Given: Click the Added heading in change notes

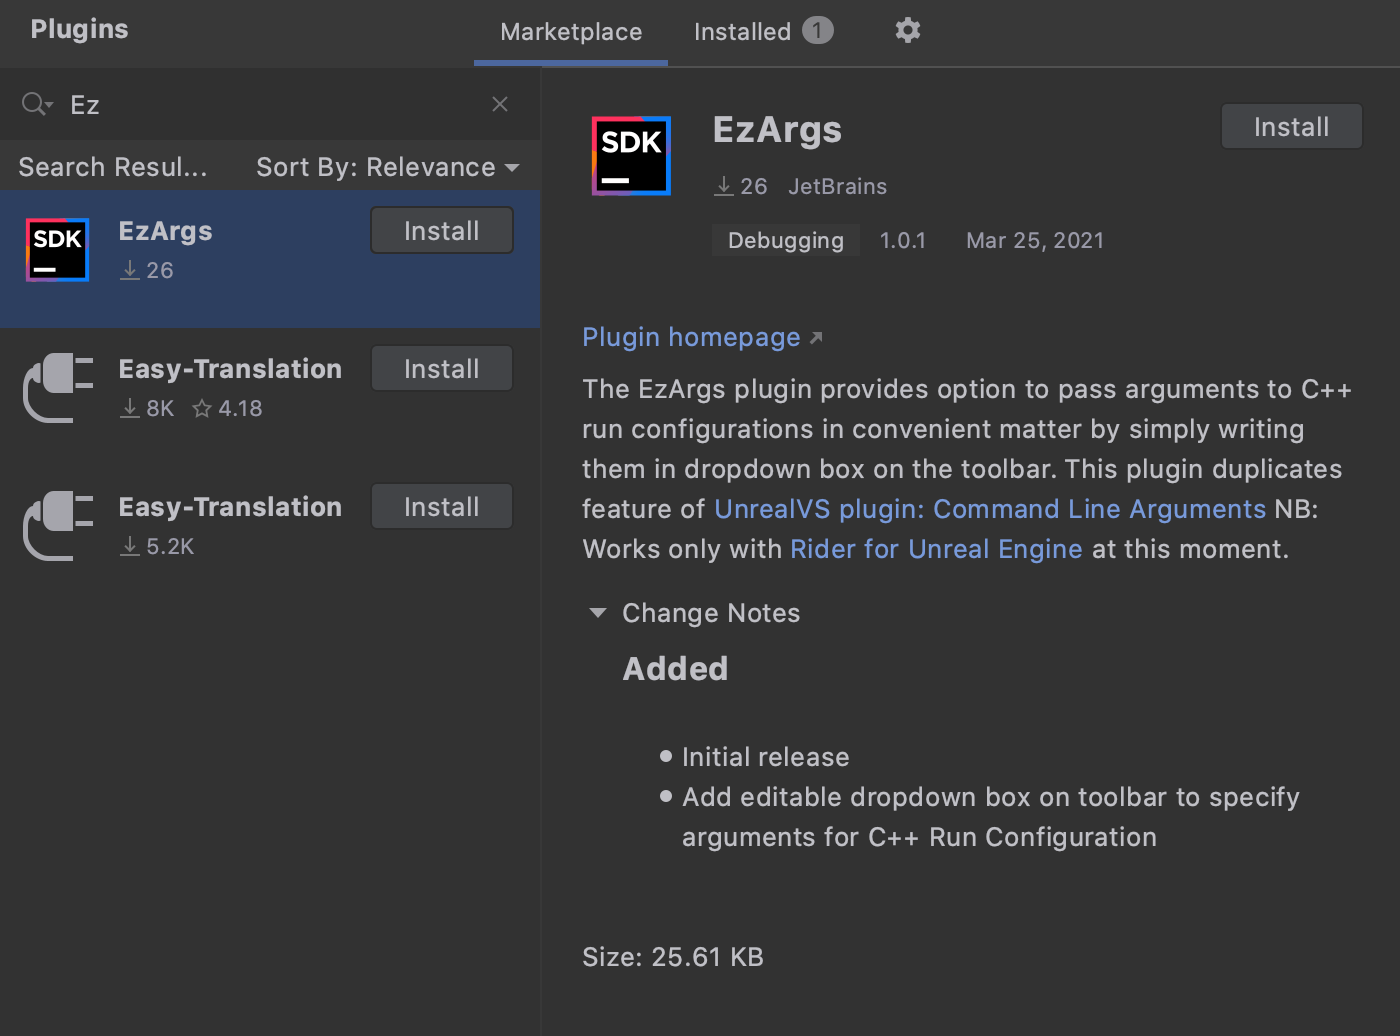Looking at the screenshot, I should tap(675, 669).
